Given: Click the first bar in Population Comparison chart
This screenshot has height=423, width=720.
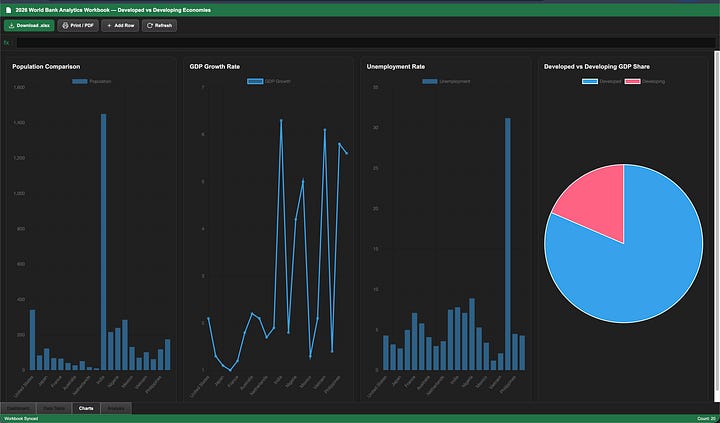Looking at the screenshot, I should coord(32,340).
